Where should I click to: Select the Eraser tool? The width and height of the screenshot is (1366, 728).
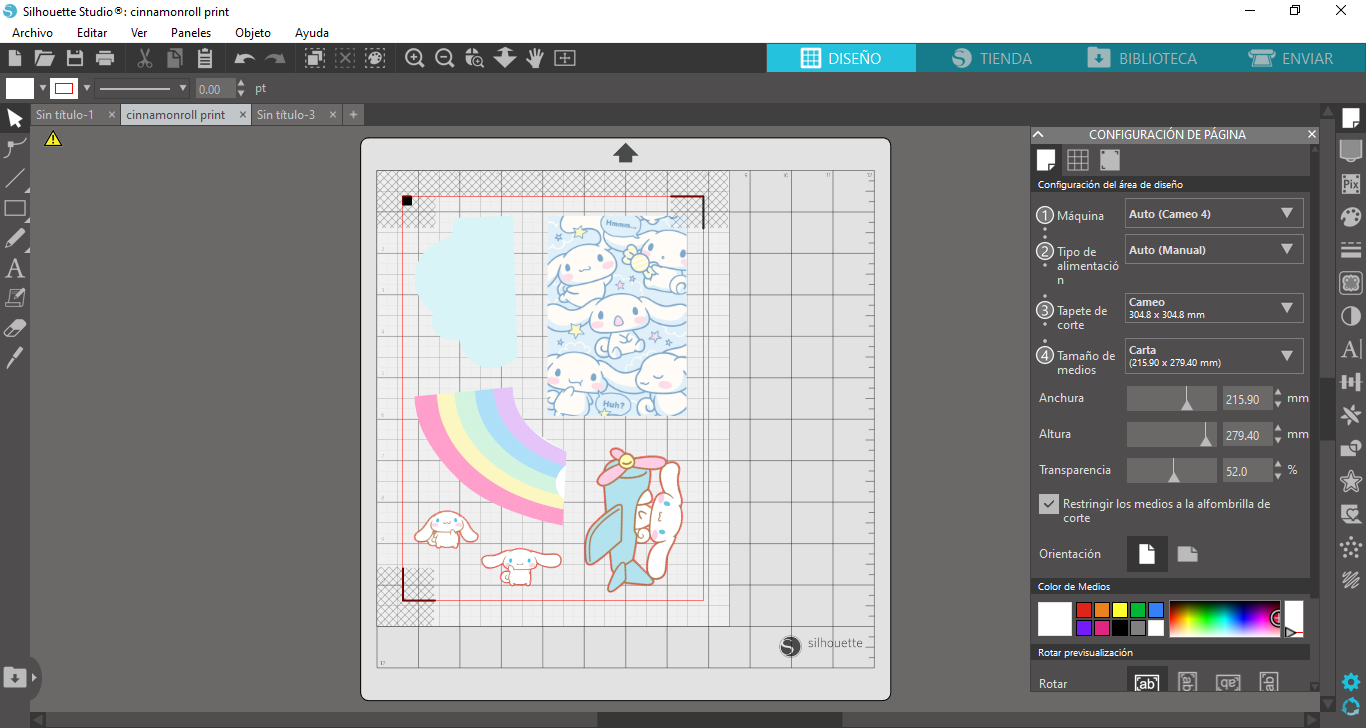pos(15,328)
